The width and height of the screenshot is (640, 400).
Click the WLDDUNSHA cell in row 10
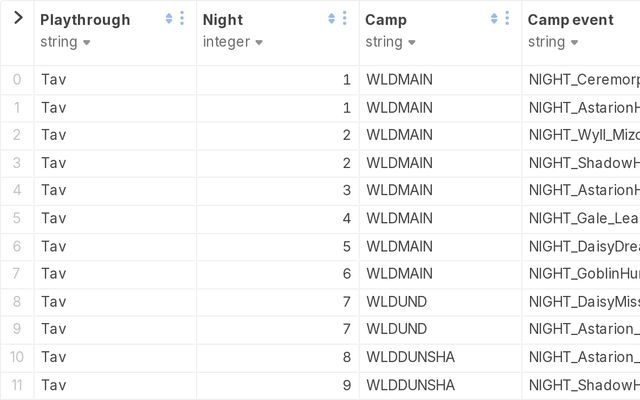tap(411, 357)
